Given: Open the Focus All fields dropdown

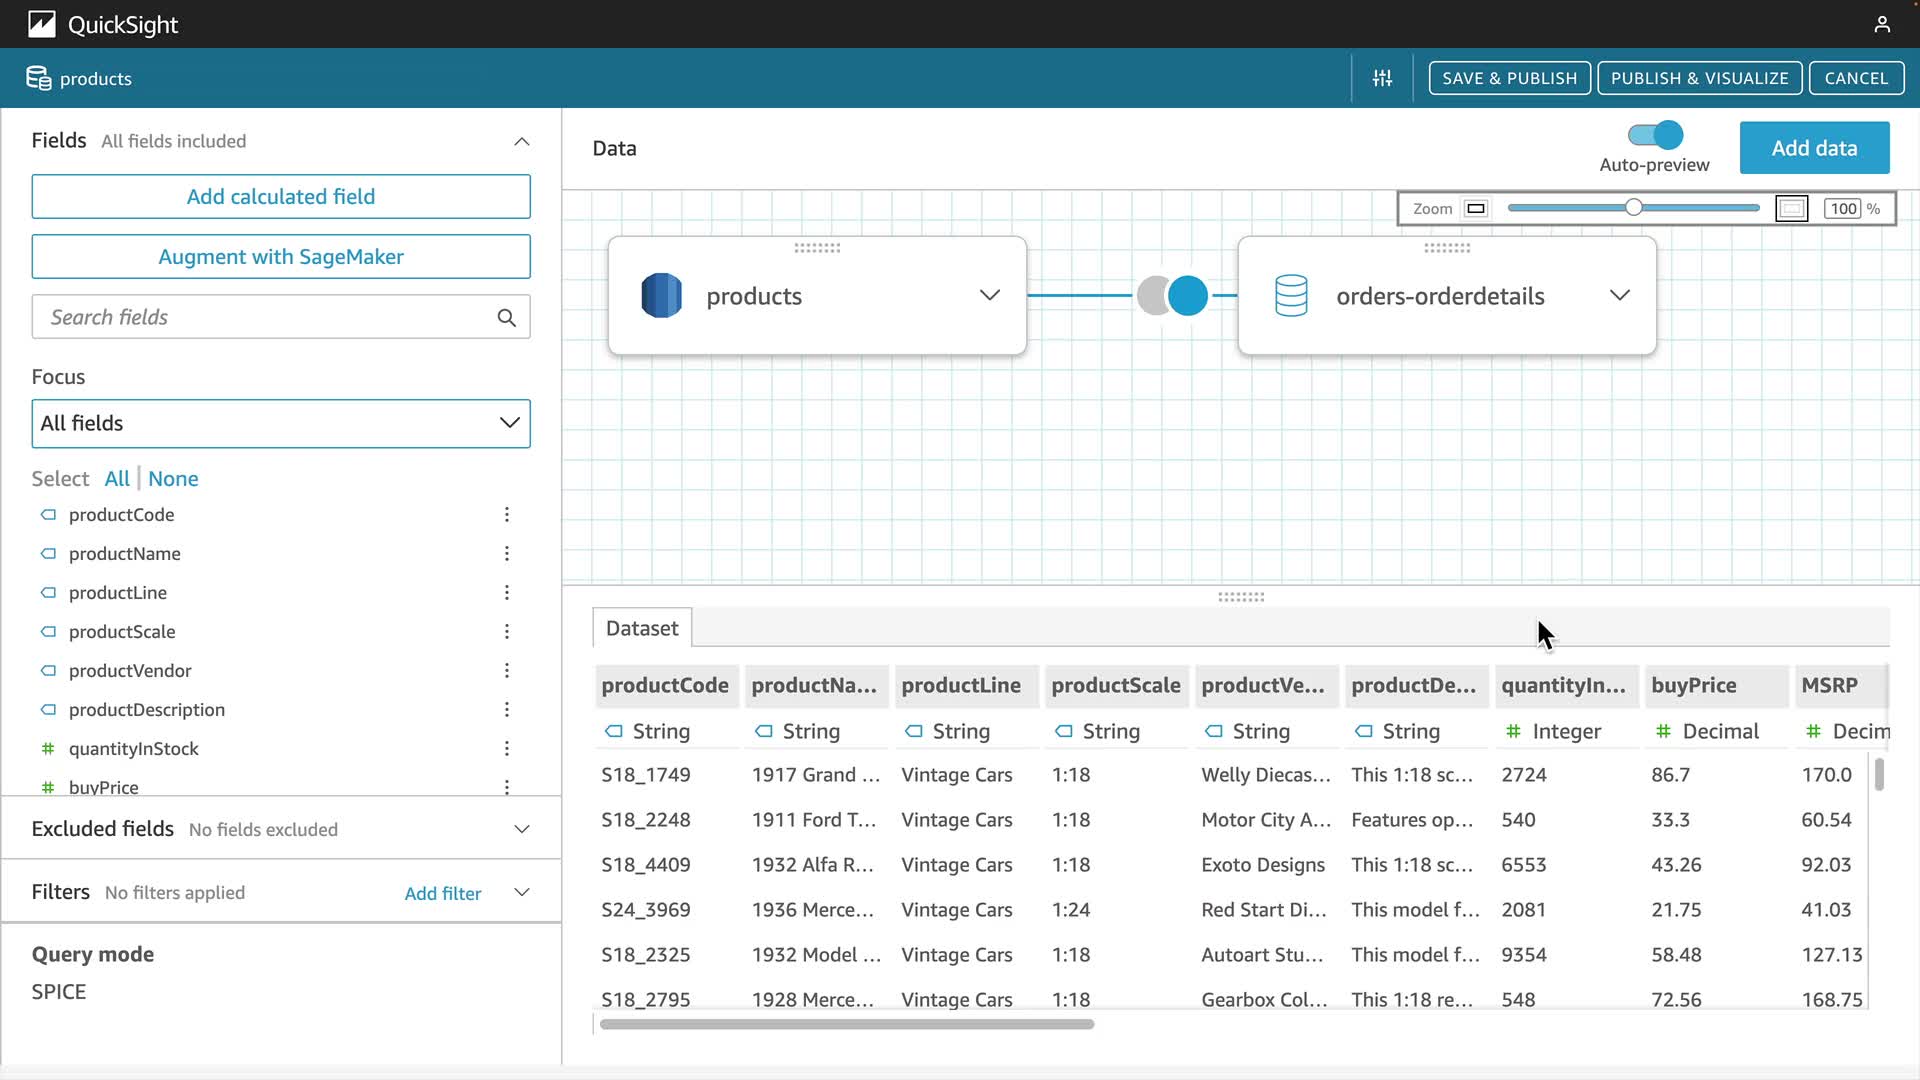Looking at the screenshot, I should coord(281,424).
